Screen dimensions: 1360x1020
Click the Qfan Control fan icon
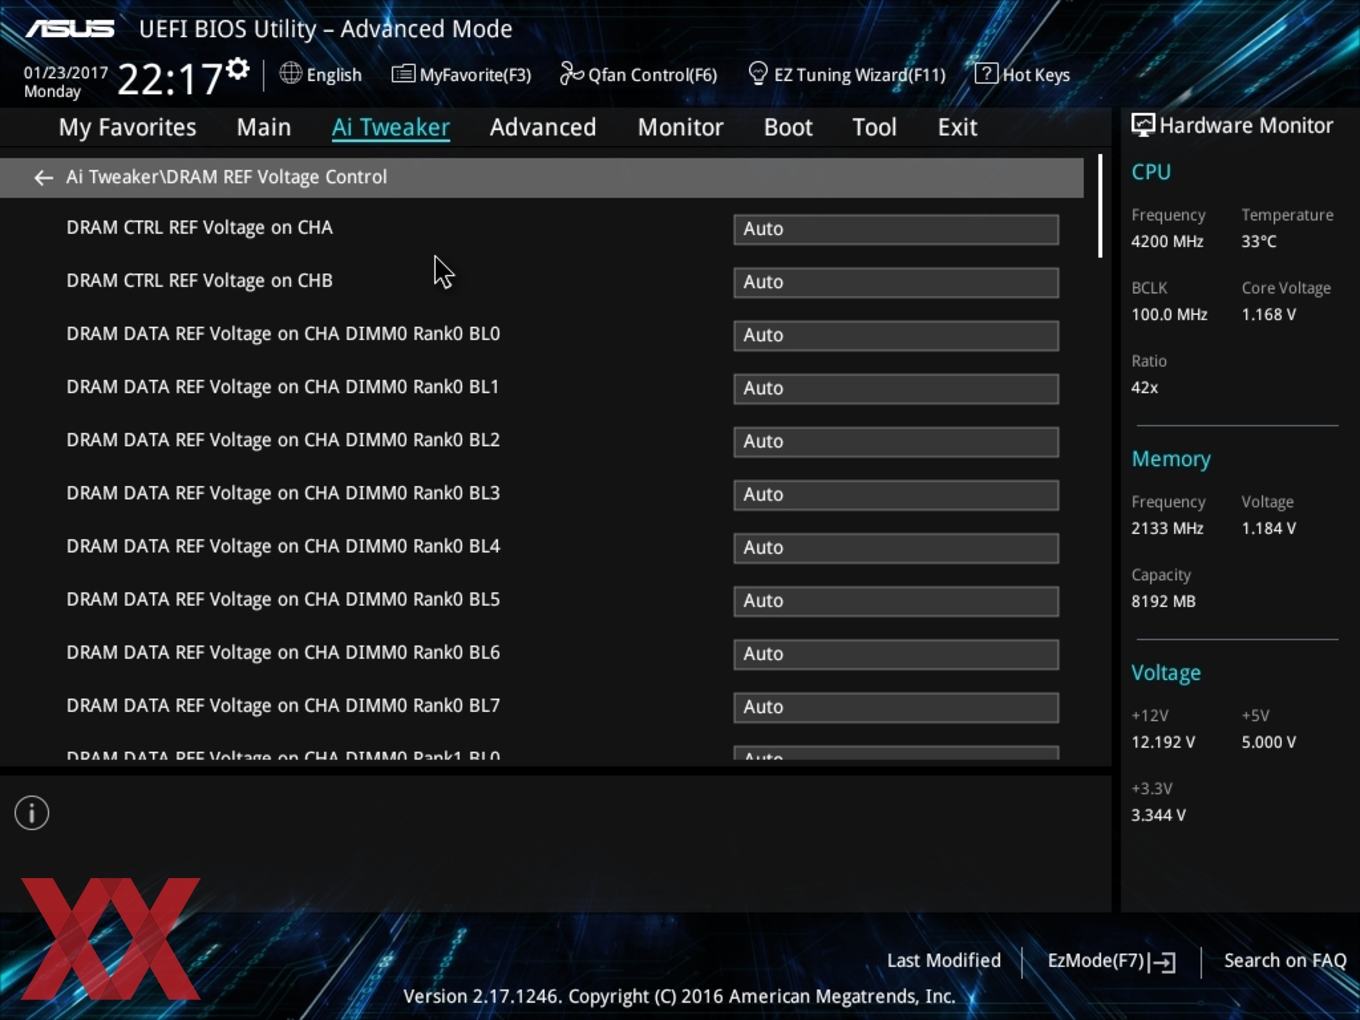(x=571, y=73)
